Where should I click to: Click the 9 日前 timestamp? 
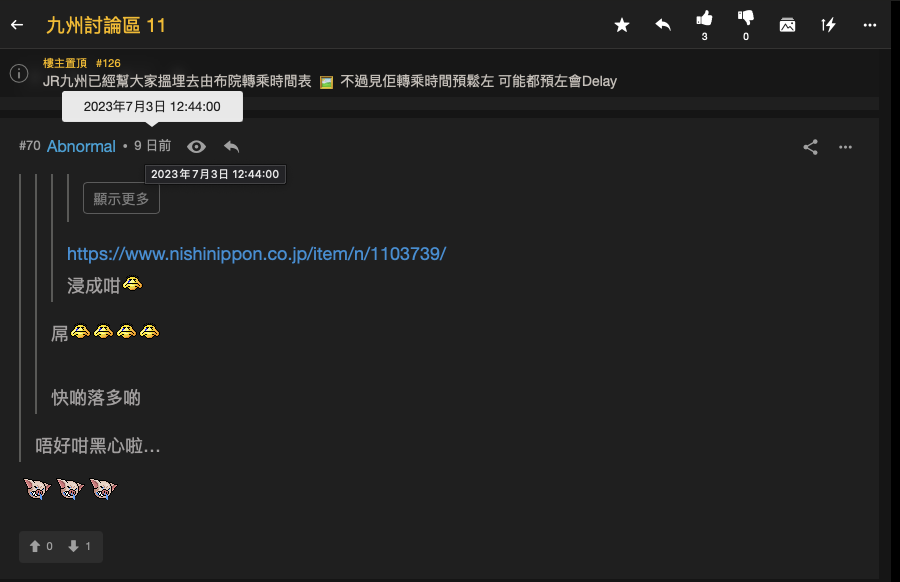153,146
